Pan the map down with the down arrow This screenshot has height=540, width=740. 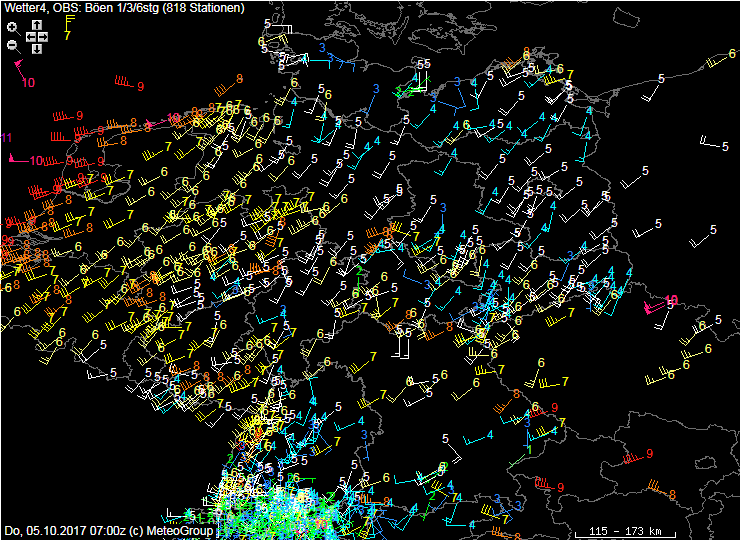coord(37,49)
